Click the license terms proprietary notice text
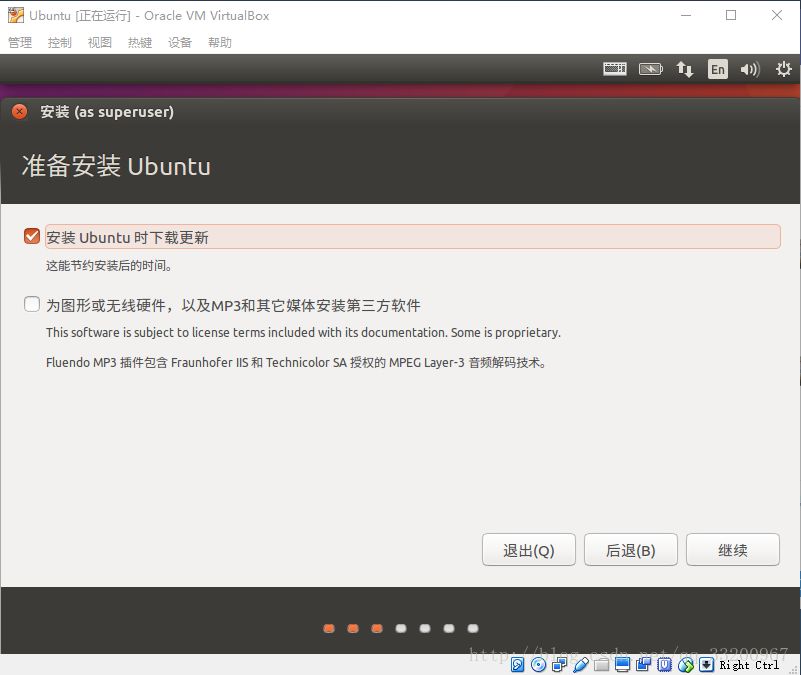Screen dimensions: 801x675 303,333
